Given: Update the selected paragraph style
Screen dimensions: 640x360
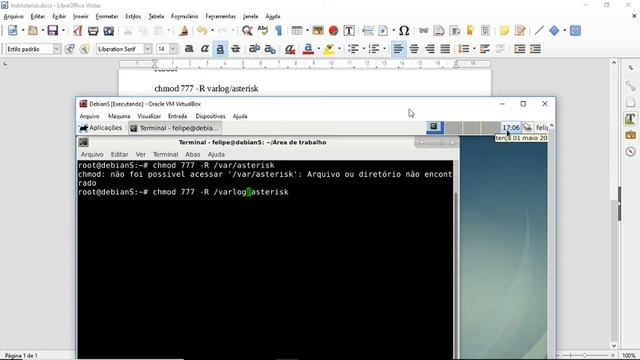Looking at the screenshot, I should click(70, 49).
